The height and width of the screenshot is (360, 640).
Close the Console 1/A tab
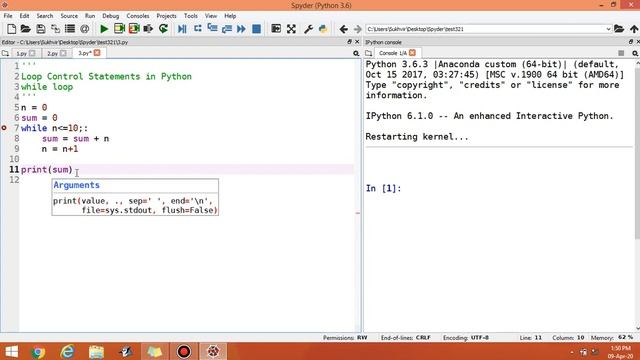[x=412, y=53]
